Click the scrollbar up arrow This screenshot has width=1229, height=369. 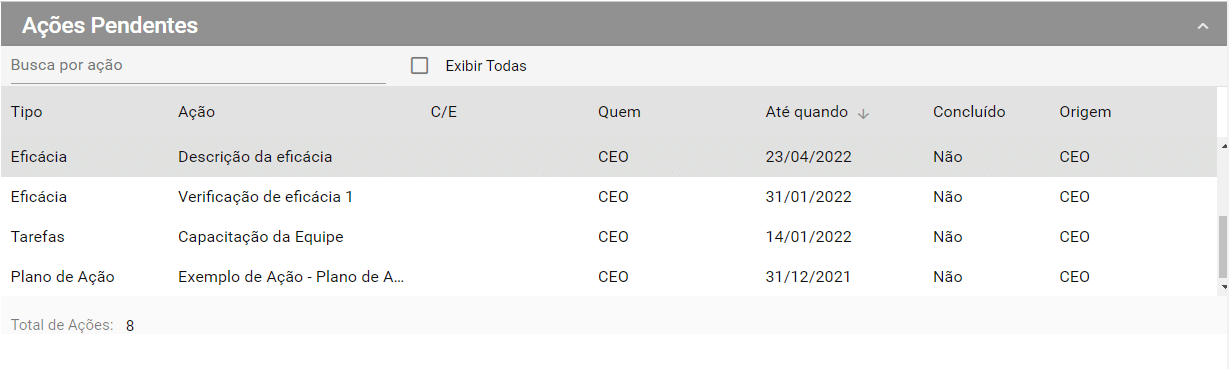point(1223,145)
